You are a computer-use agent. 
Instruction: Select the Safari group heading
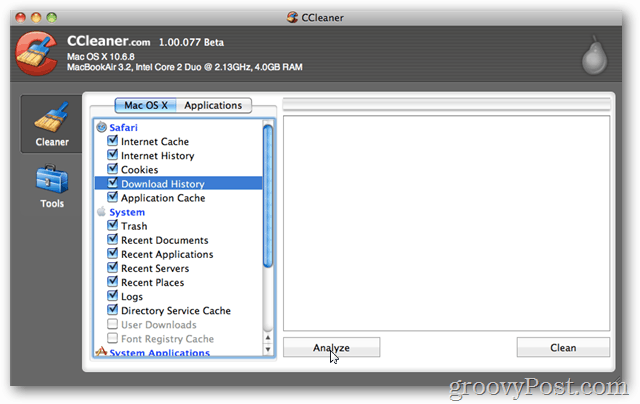click(123, 128)
